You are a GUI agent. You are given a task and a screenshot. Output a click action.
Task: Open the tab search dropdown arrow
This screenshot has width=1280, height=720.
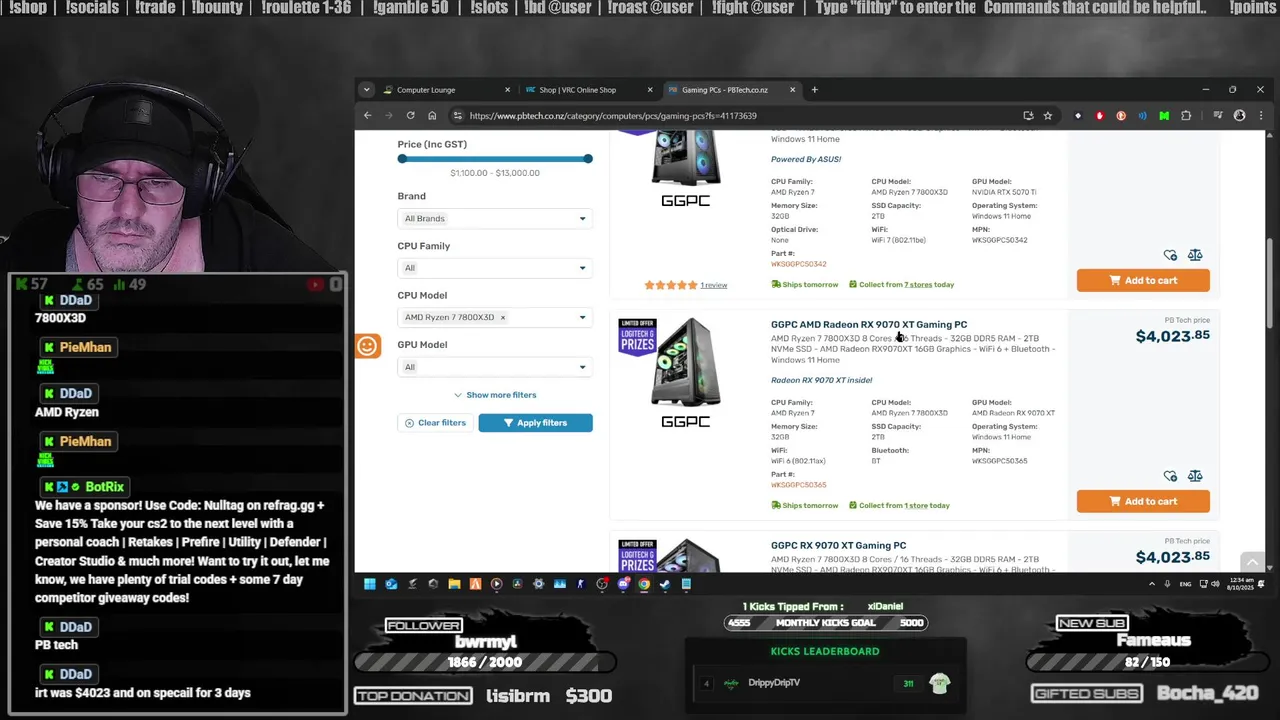(x=367, y=90)
